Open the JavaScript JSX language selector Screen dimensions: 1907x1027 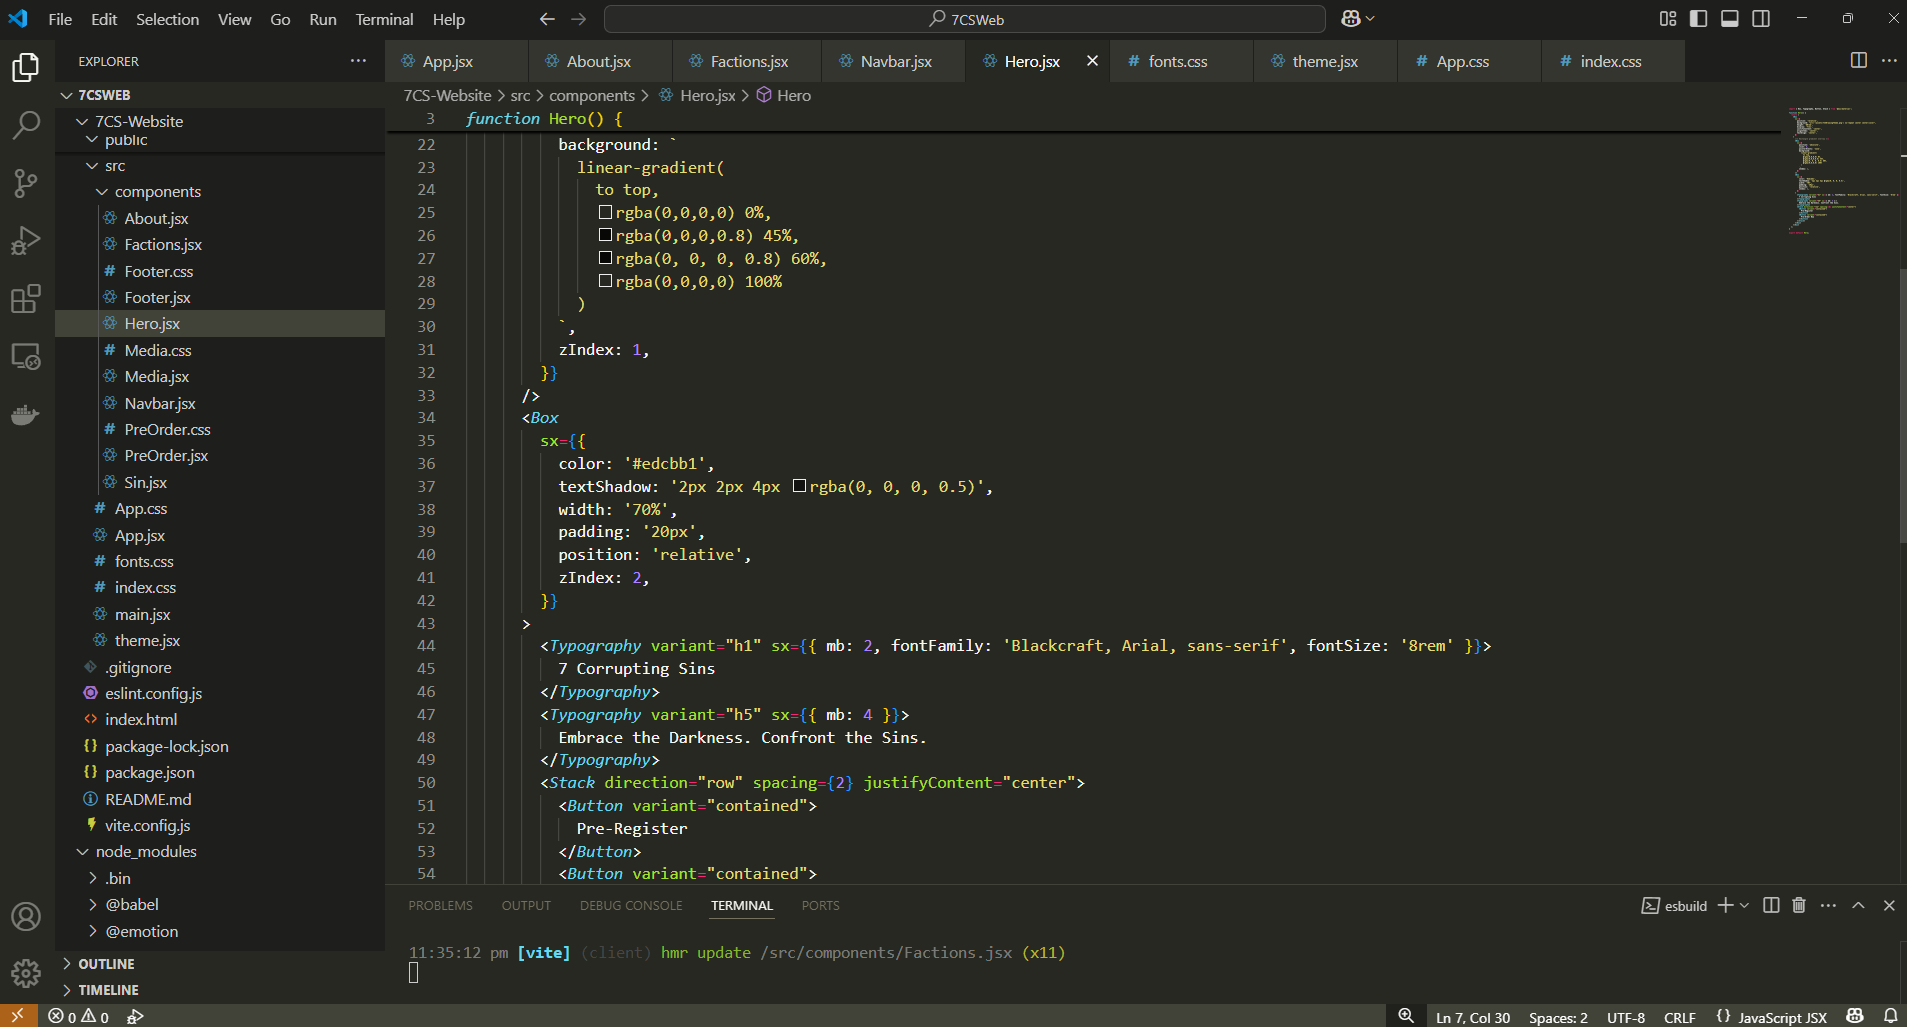tap(1775, 1017)
